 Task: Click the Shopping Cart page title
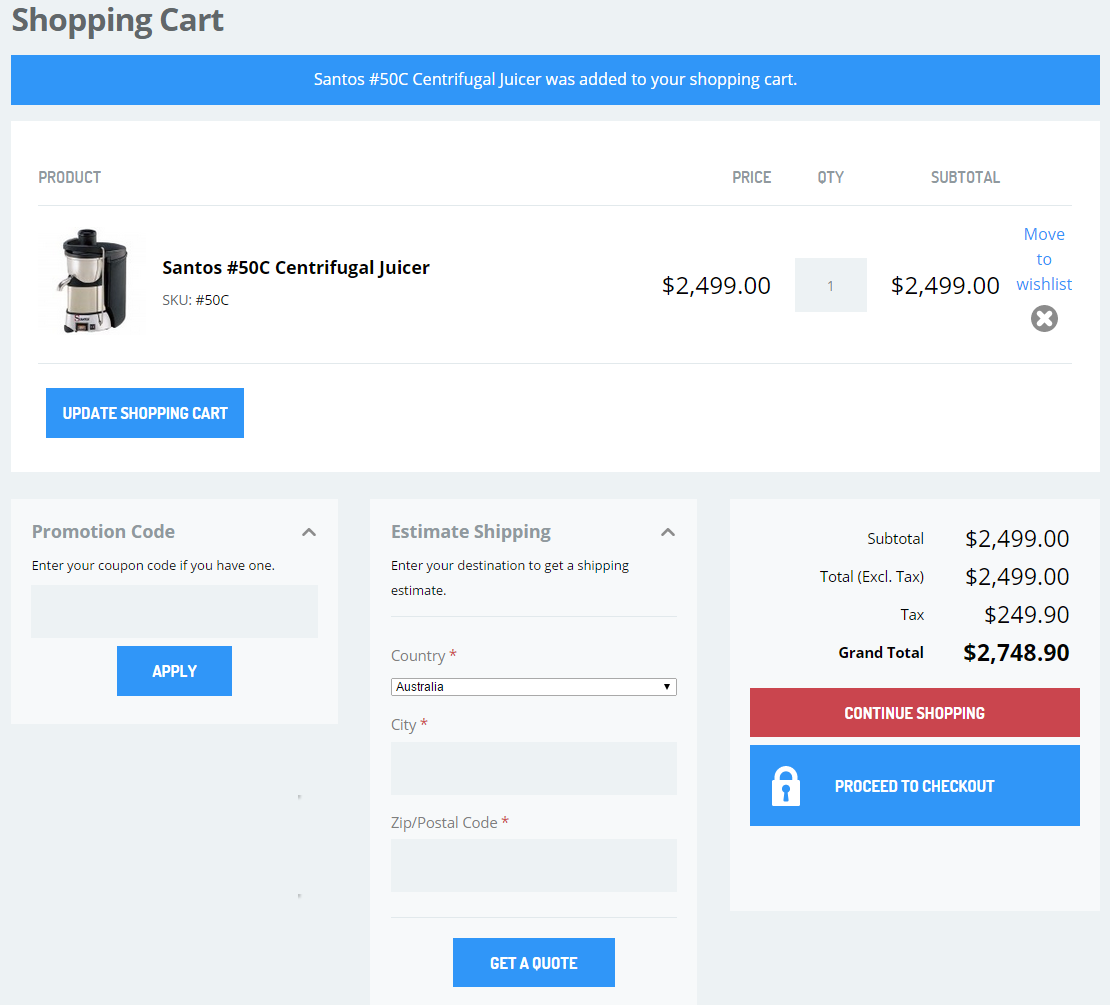tap(118, 20)
